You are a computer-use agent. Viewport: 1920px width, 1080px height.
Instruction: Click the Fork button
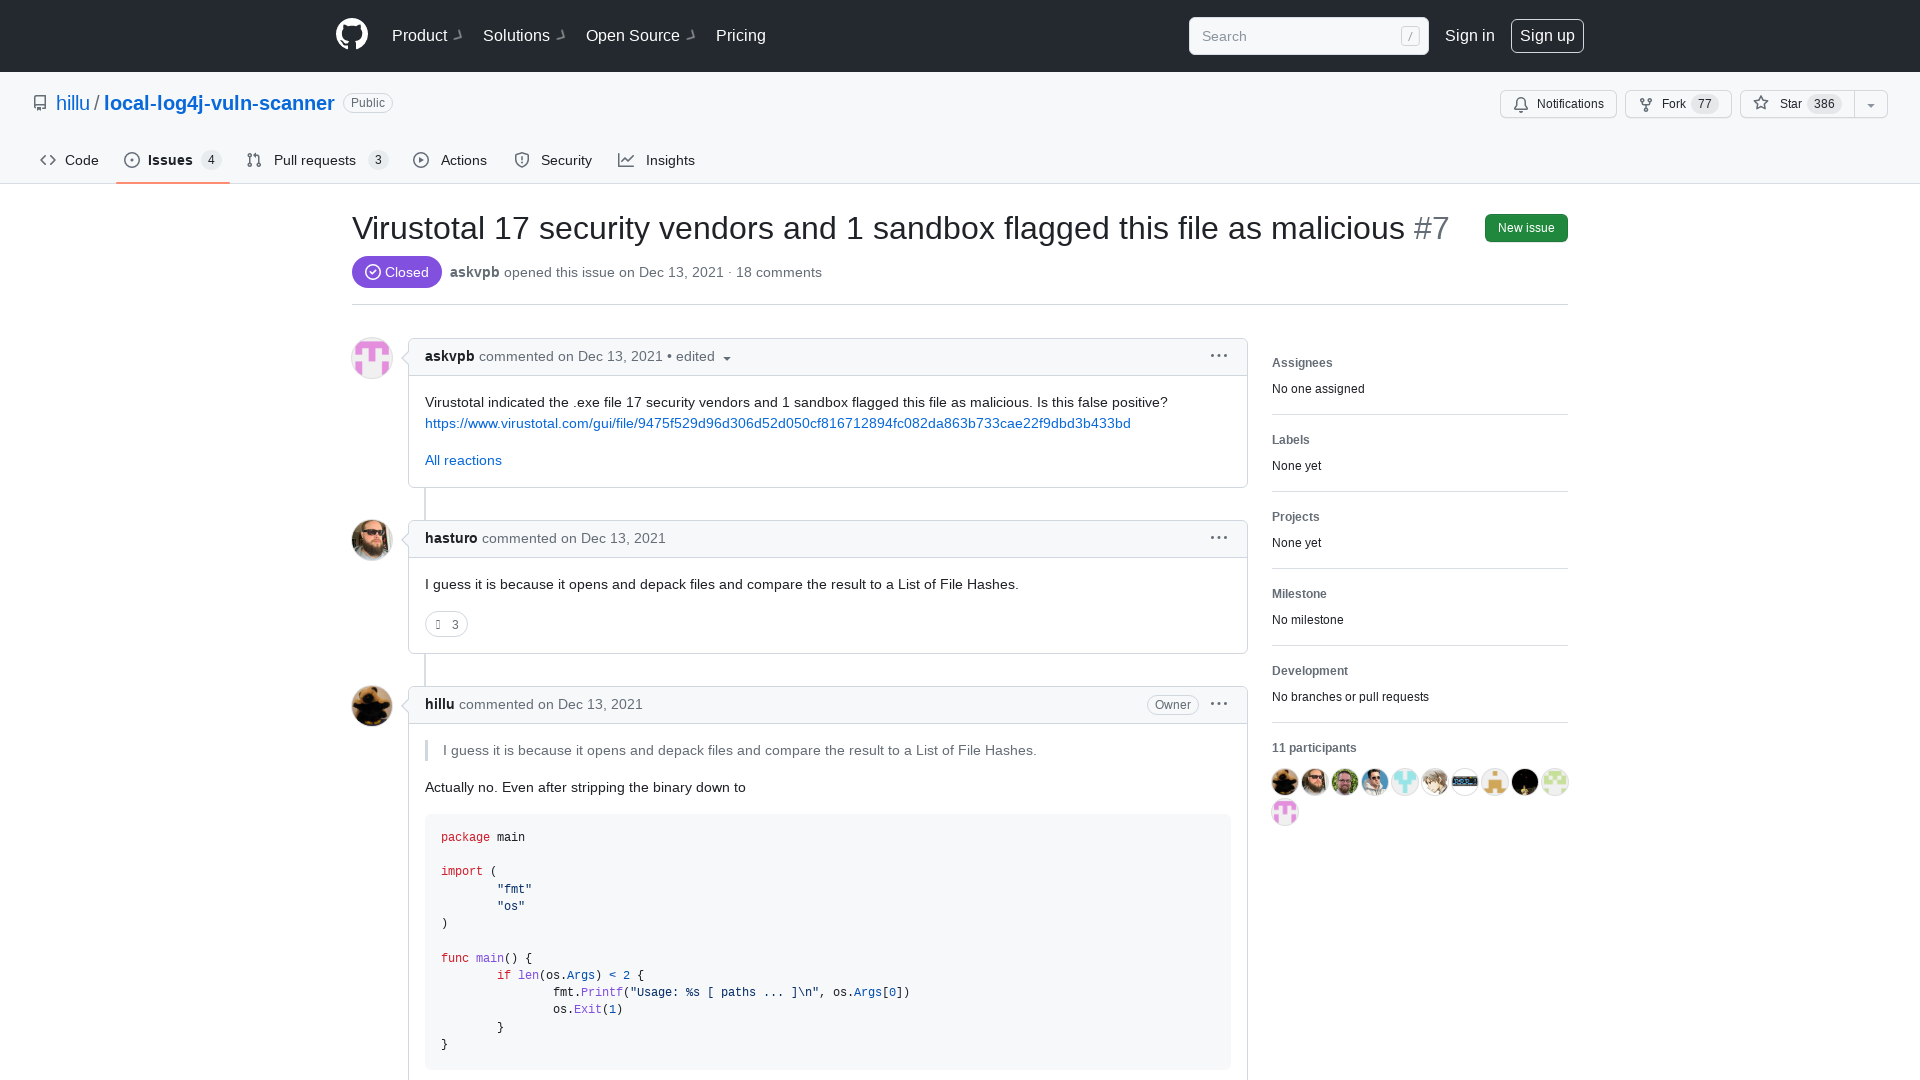1678,104
